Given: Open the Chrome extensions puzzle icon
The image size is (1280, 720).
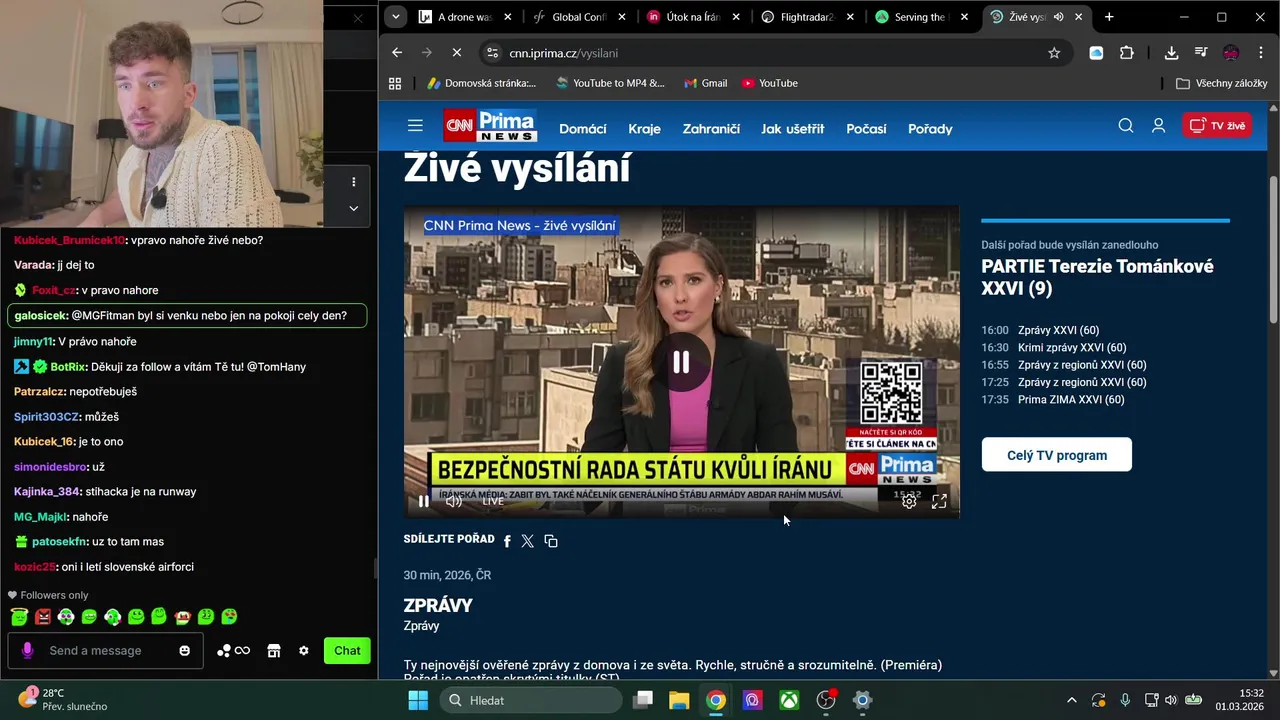Looking at the screenshot, I should (1127, 53).
